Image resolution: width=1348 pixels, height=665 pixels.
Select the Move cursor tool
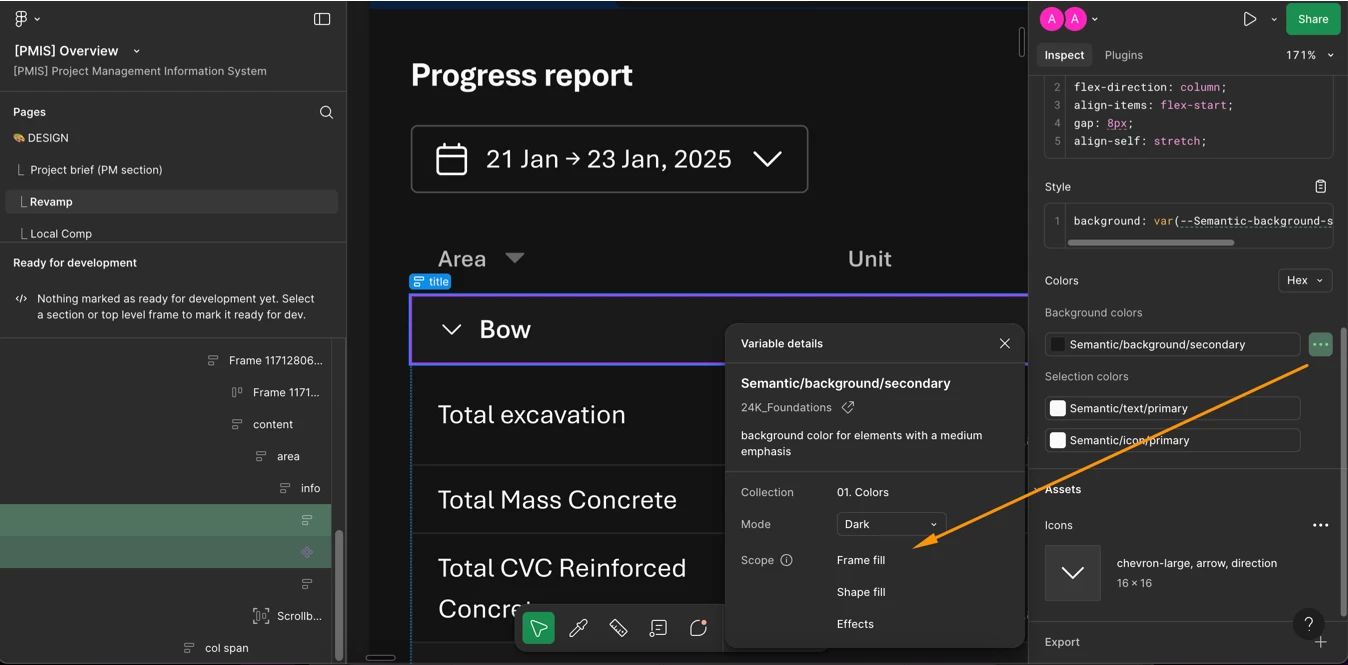(538, 628)
